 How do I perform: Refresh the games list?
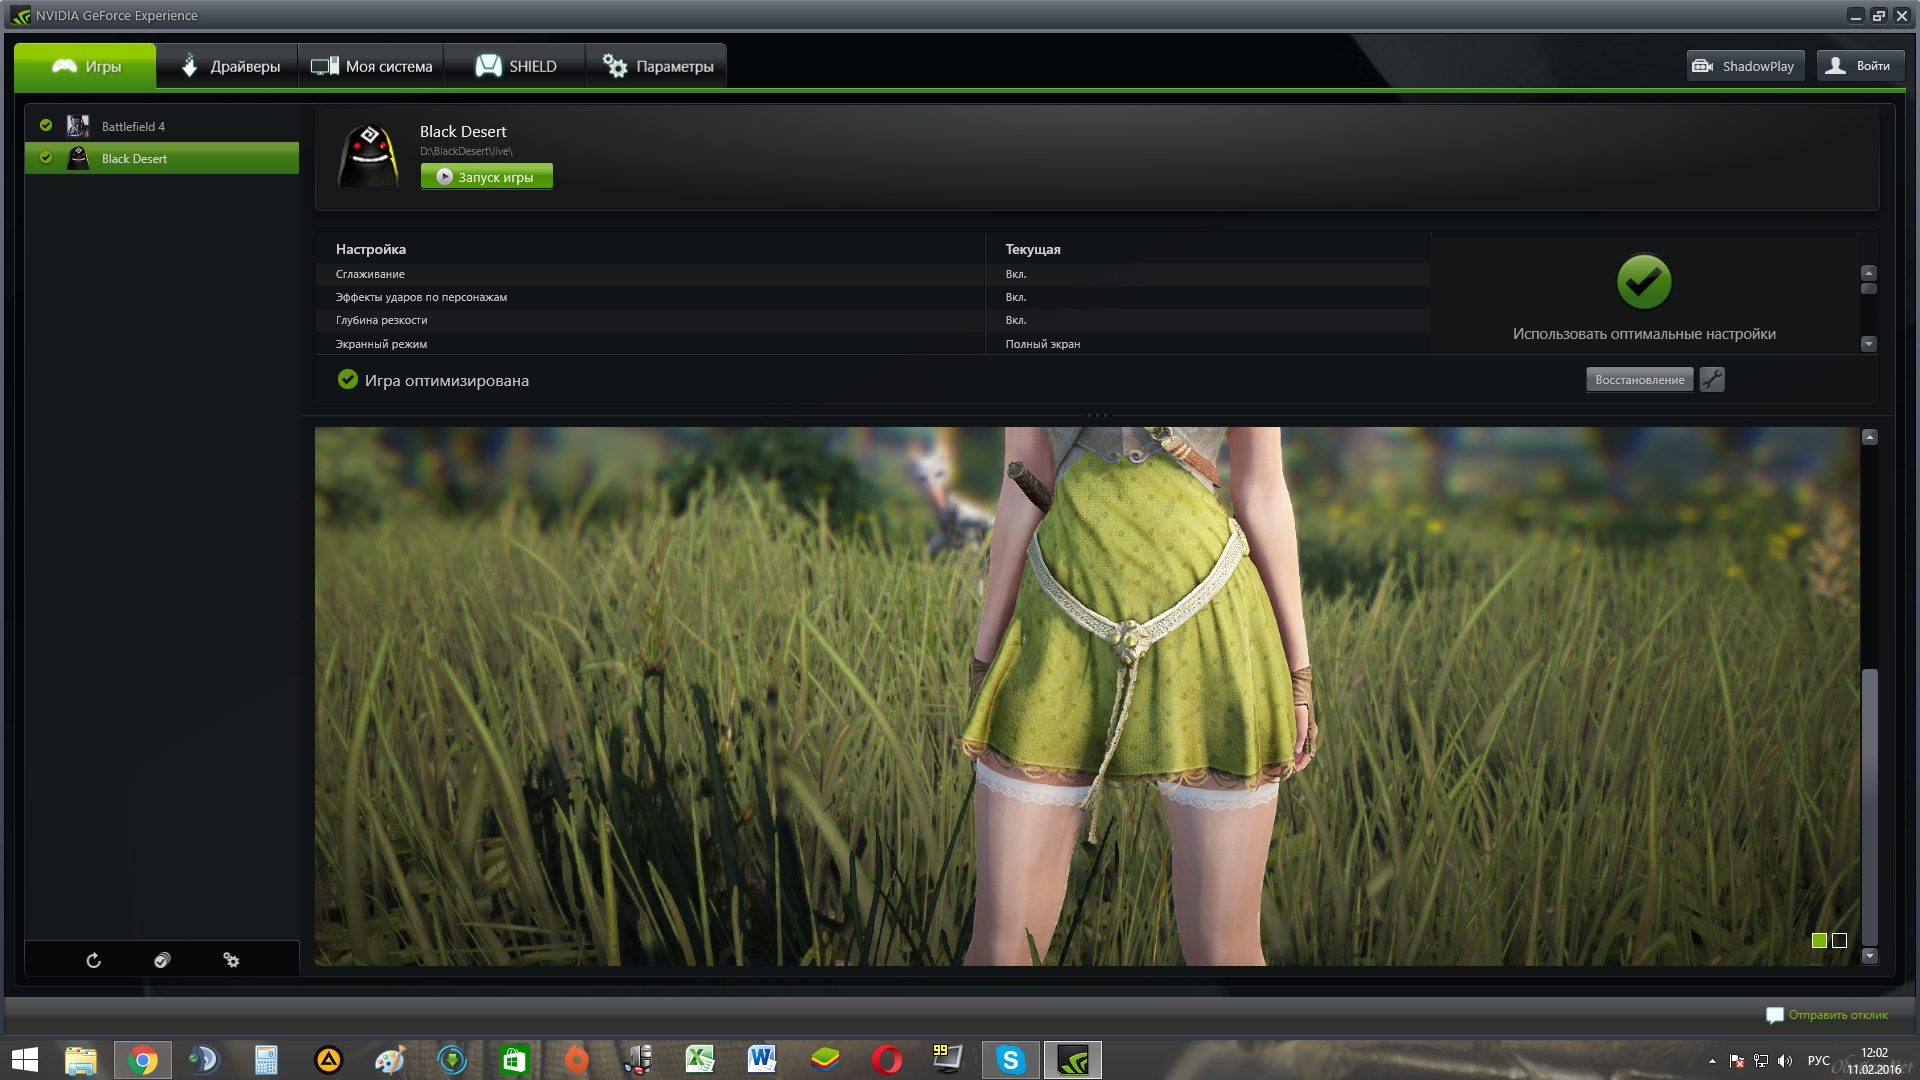(x=93, y=960)
